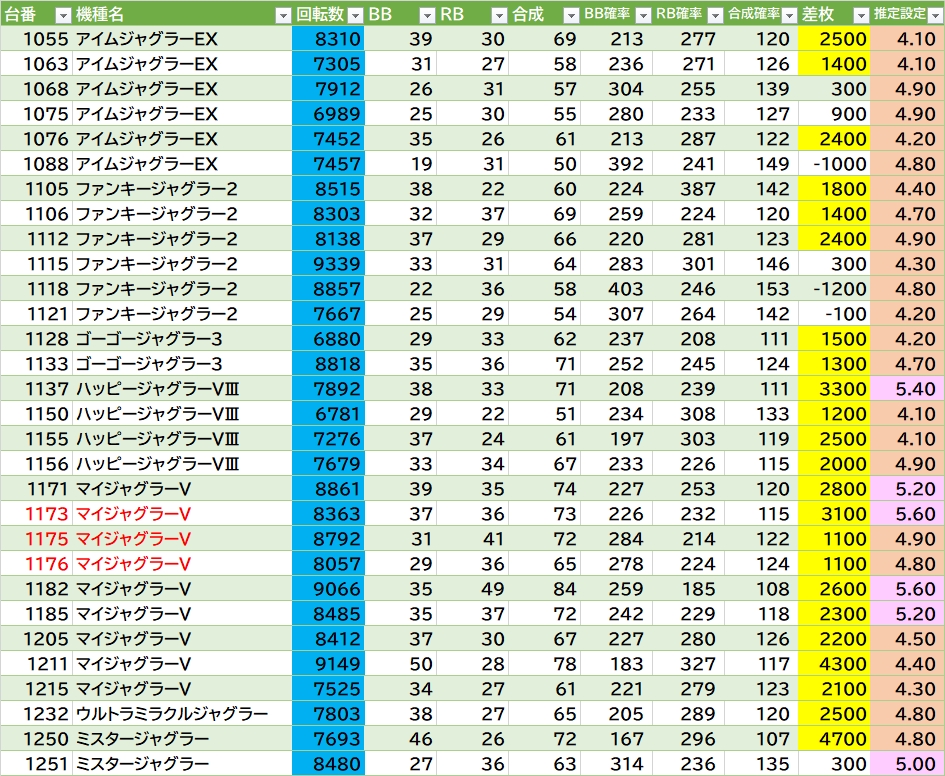Screen dimensions: 945x776
Task: Click the BB確率 value 314
Action: pos(626,763)
